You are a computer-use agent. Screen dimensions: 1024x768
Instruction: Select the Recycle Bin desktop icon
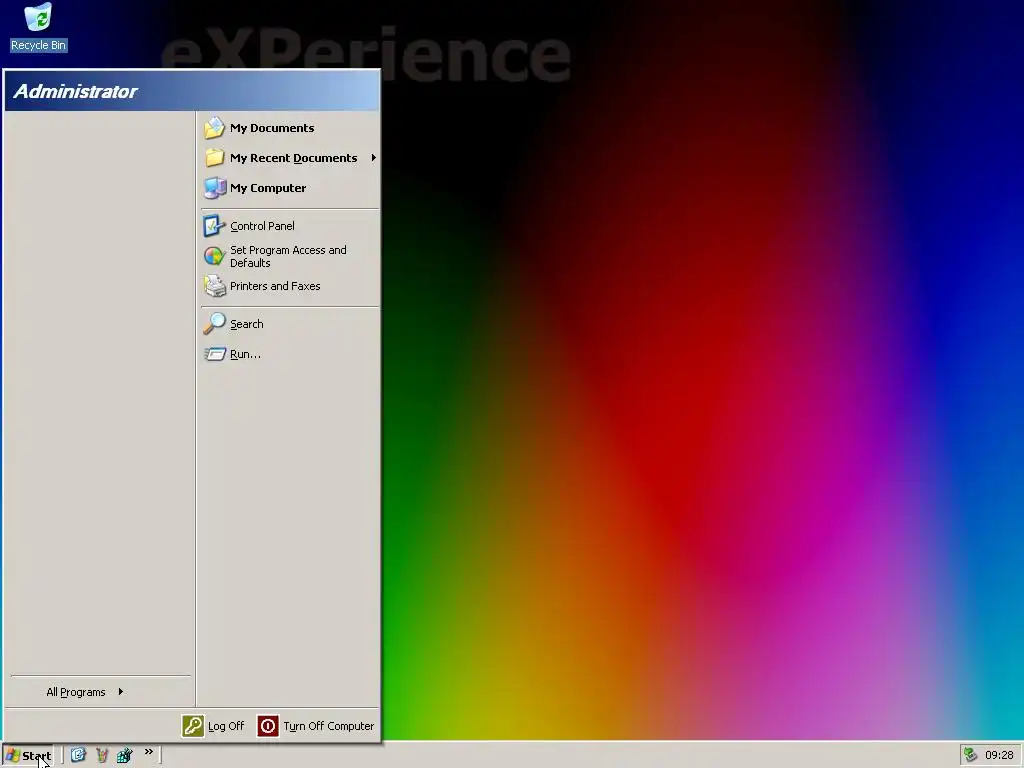point(39,27)
